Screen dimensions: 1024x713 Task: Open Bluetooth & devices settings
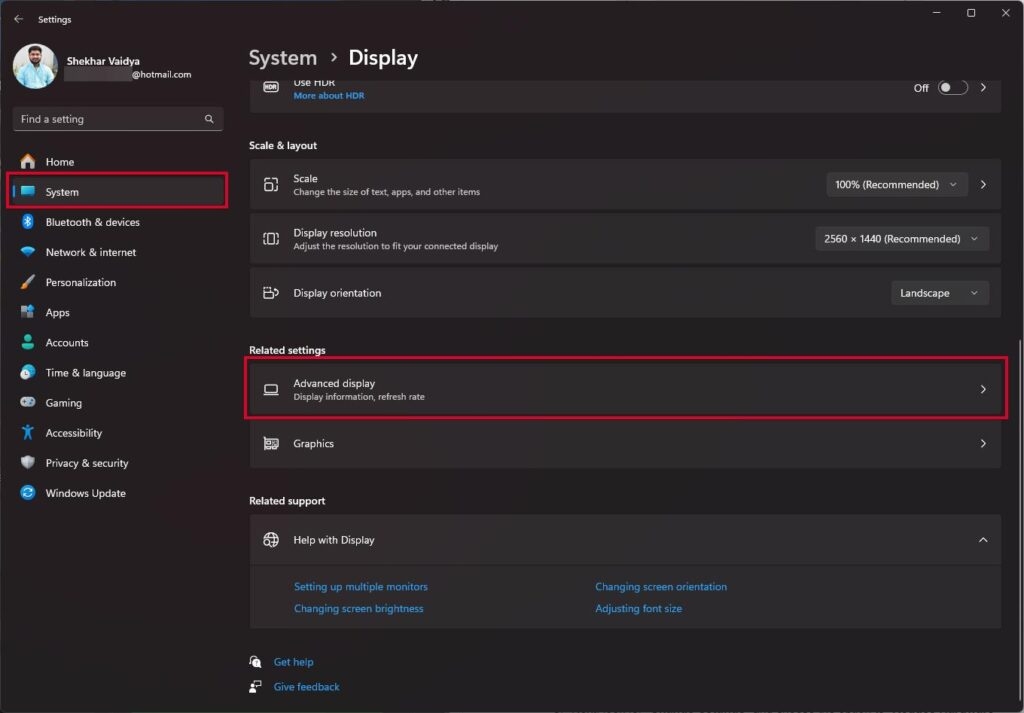(118, 221)
